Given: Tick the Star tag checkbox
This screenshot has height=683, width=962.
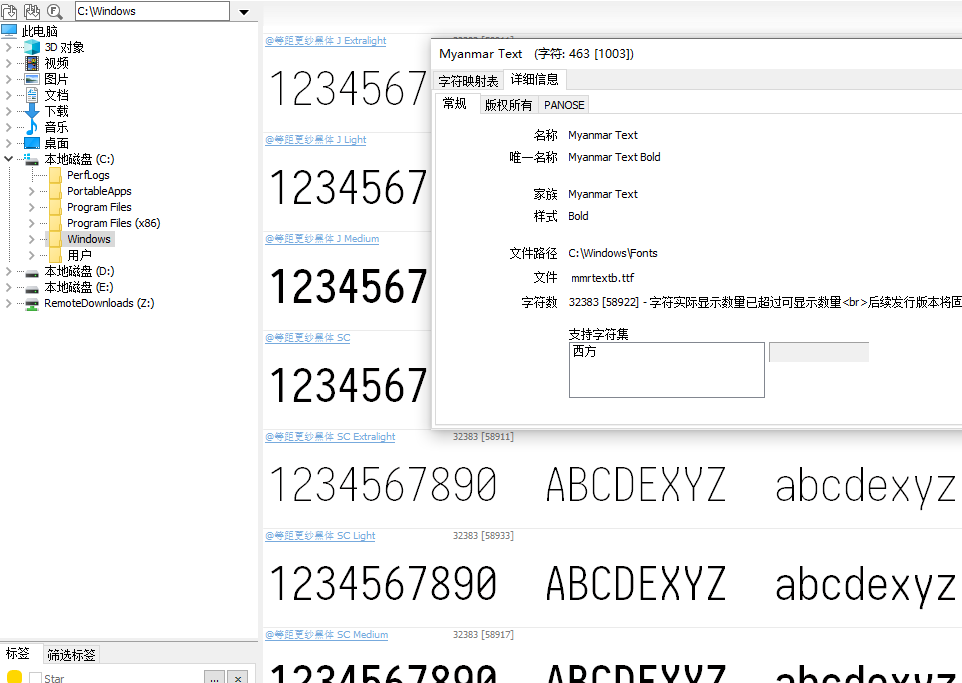Looking at the screenshot, I should (x=35, y=678).
